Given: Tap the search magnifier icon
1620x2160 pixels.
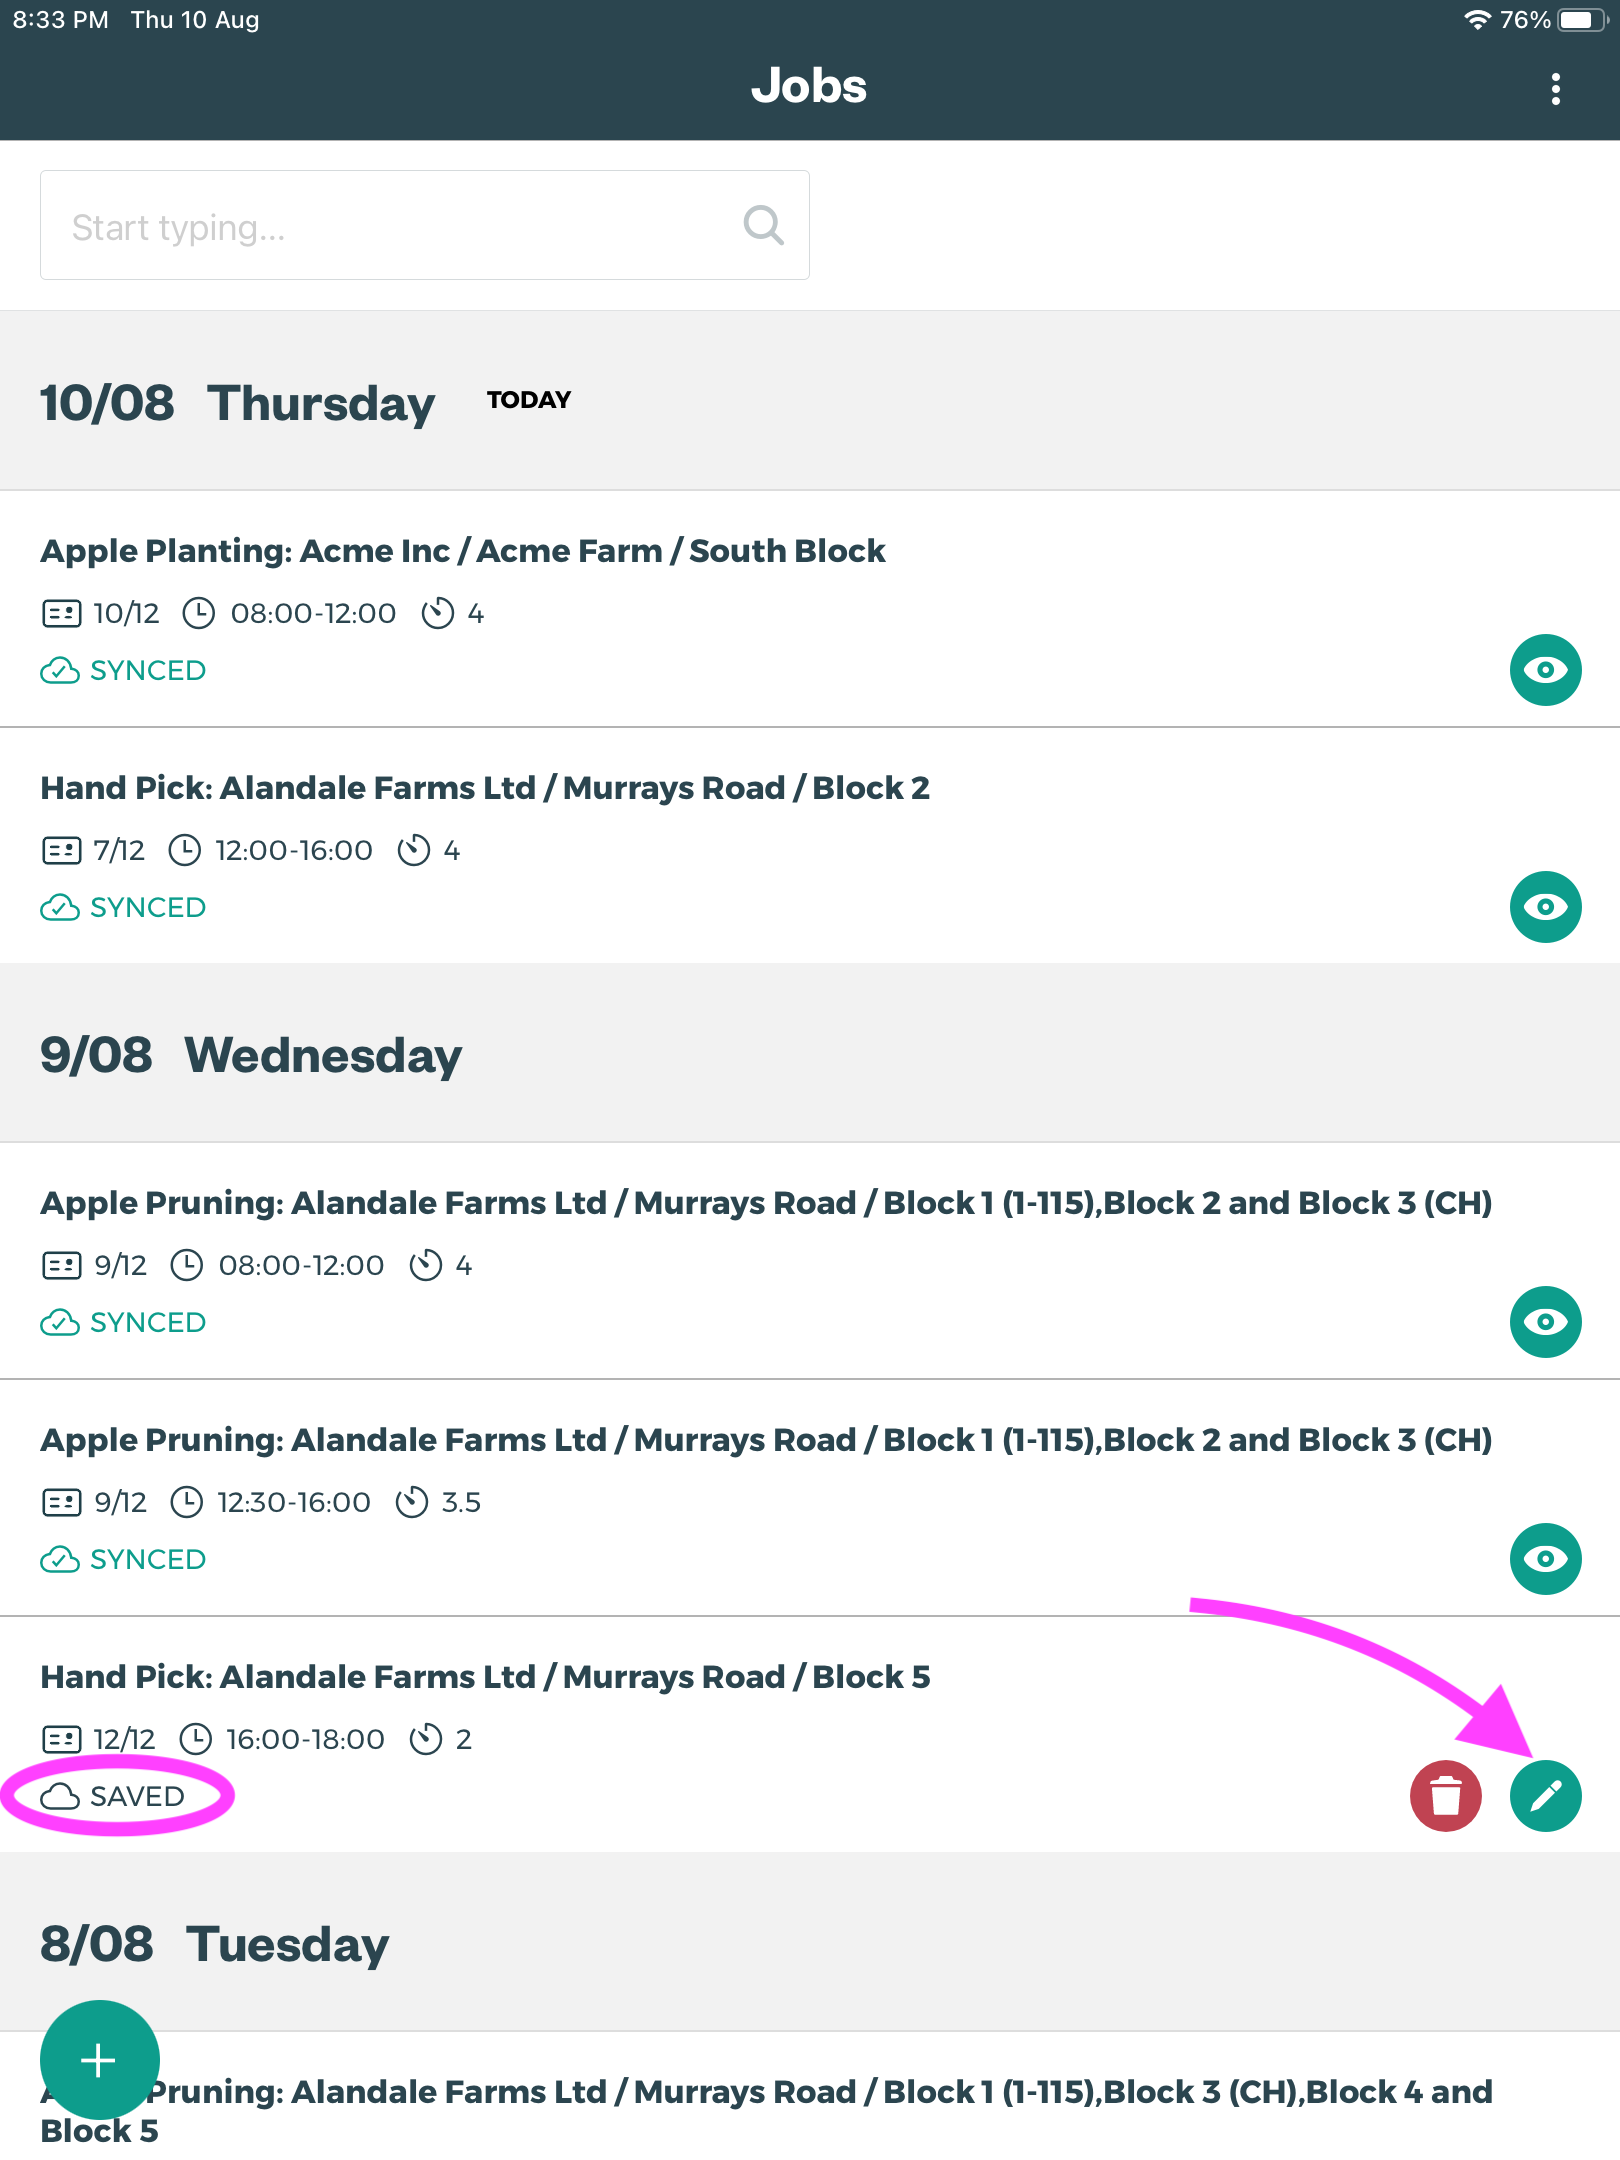Looking at the screenshot, I should (x=763, y=226).
